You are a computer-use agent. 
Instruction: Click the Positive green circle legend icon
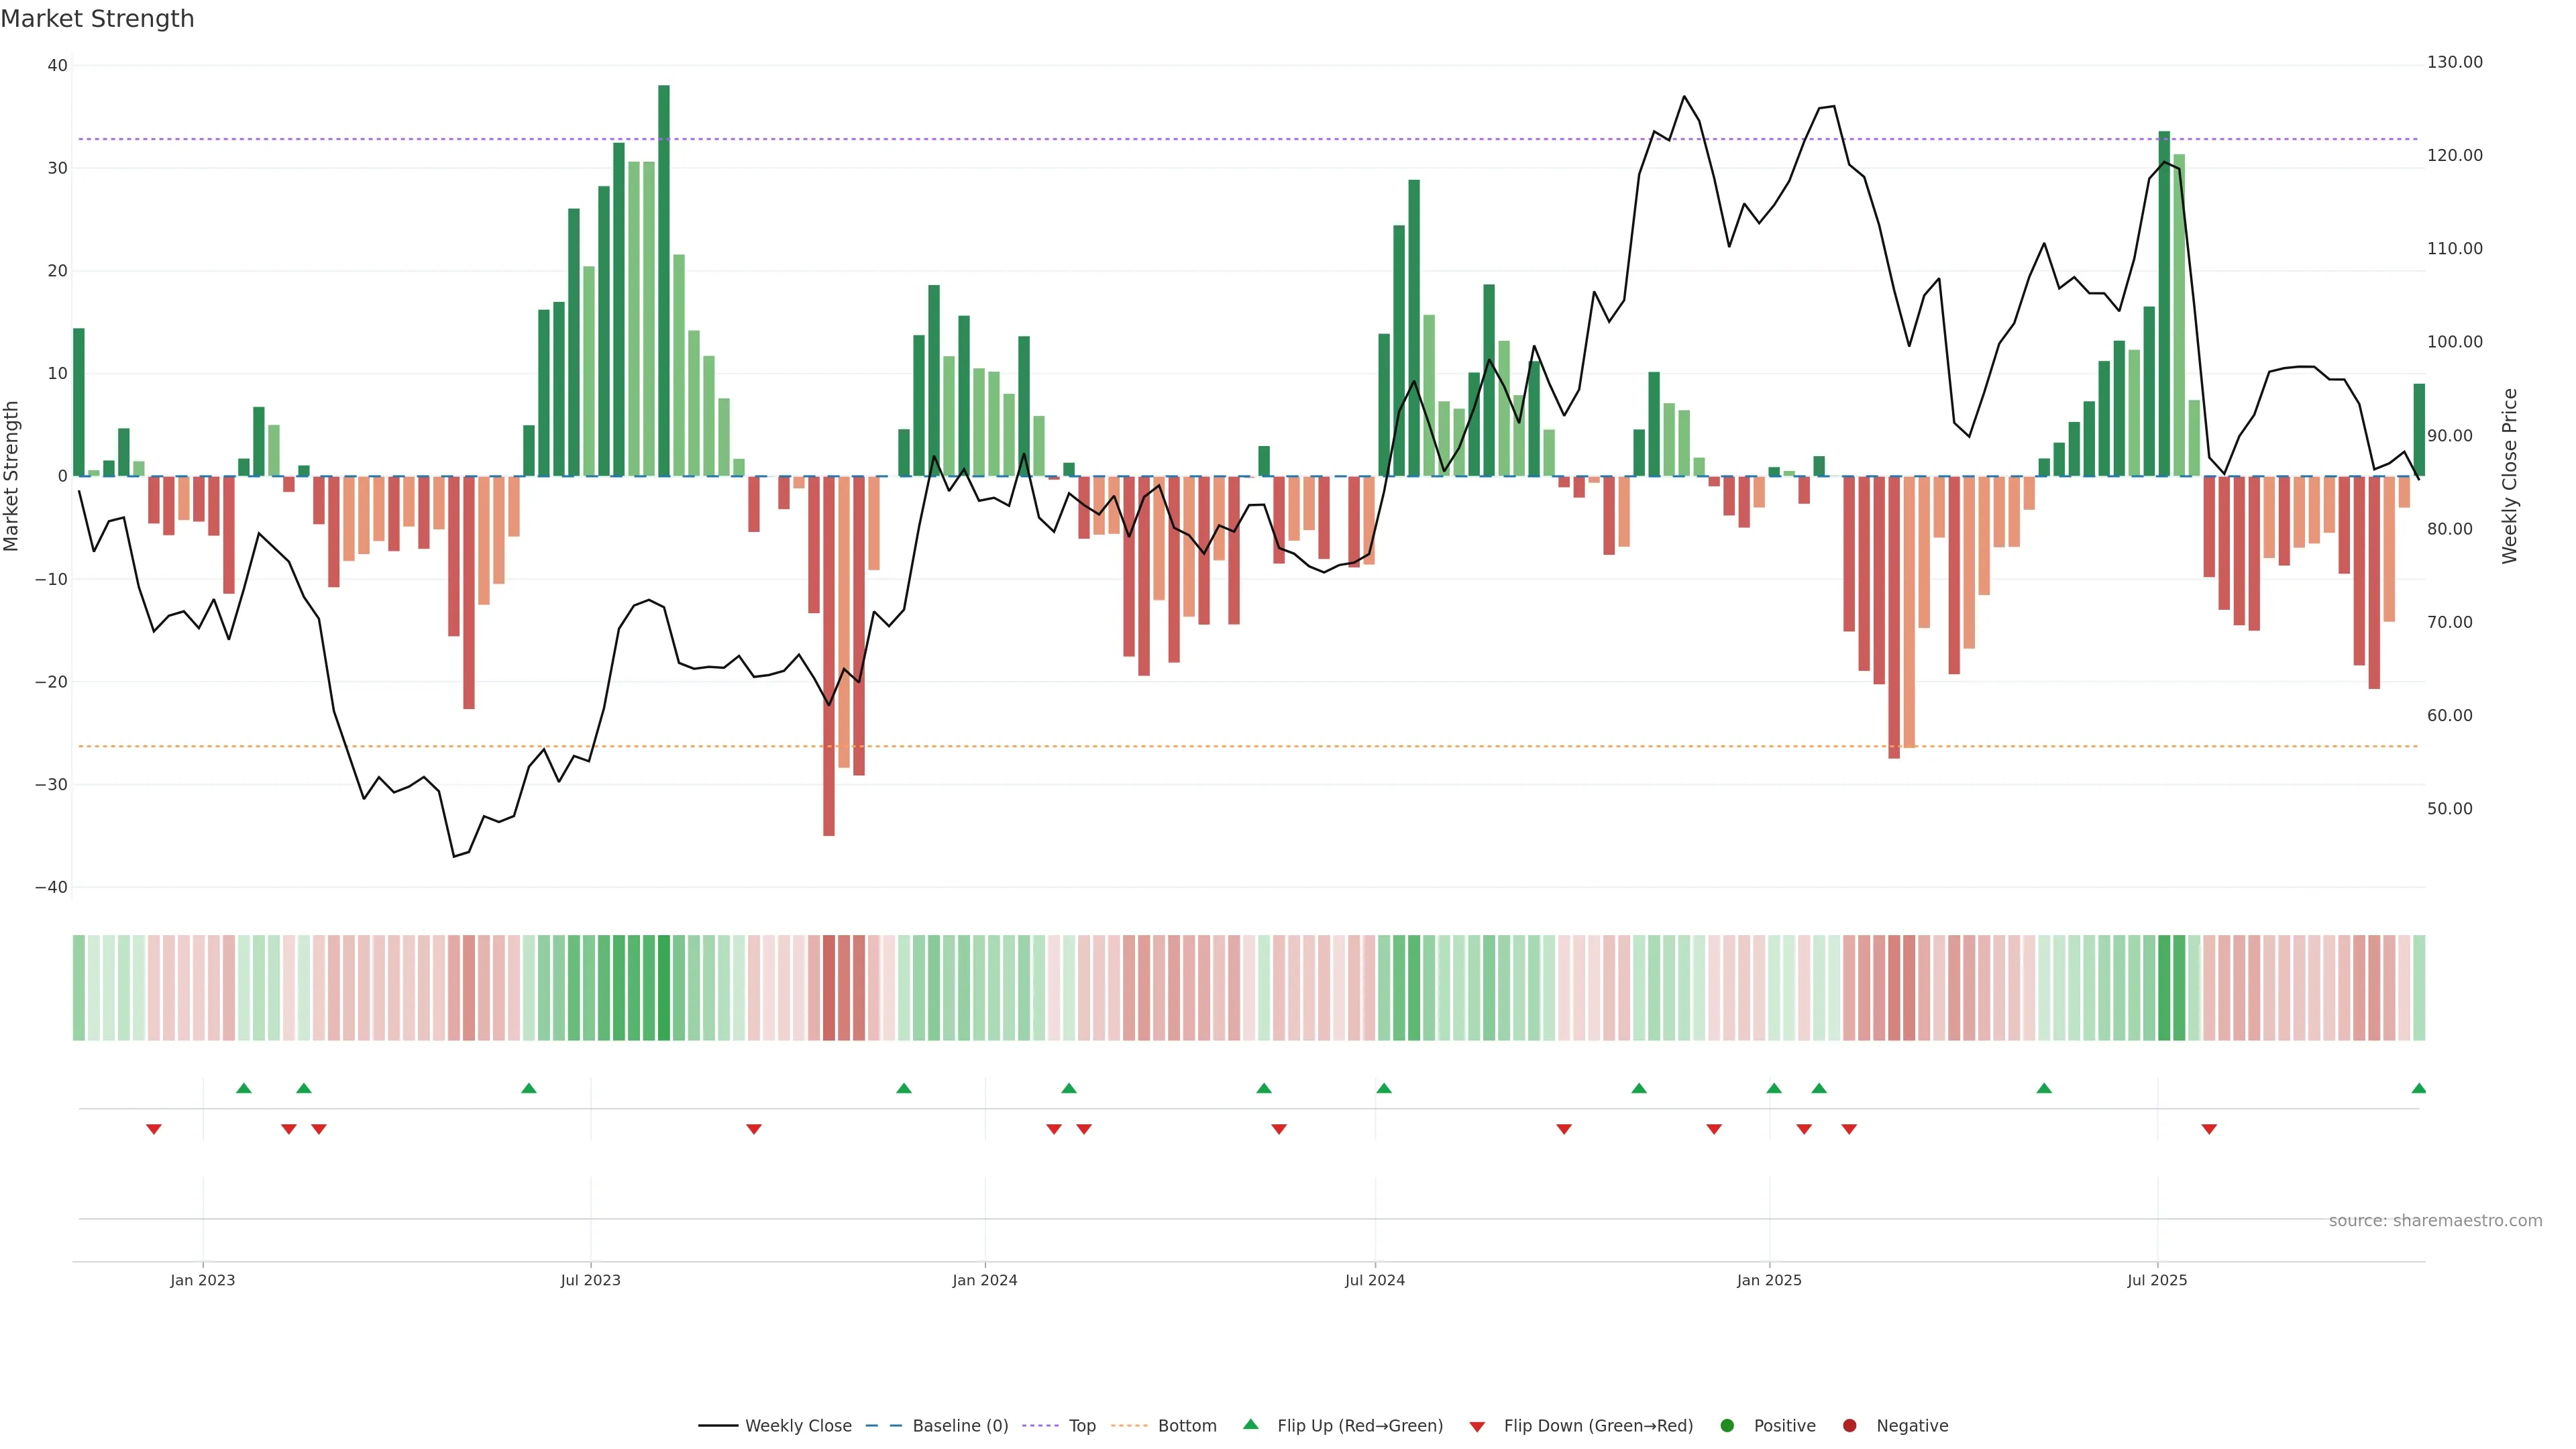[1727, 1426]
